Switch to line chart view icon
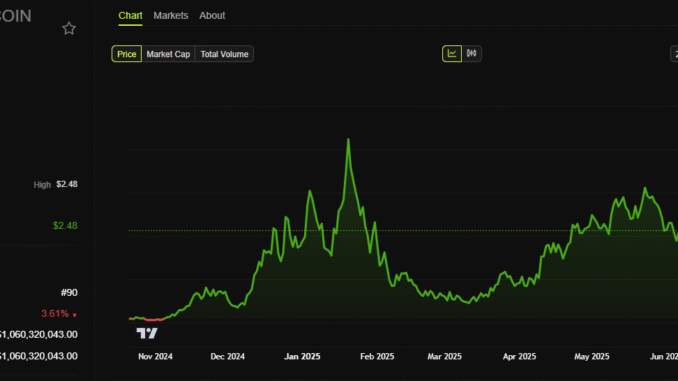 pyautogui.click(x=452, y=54)
